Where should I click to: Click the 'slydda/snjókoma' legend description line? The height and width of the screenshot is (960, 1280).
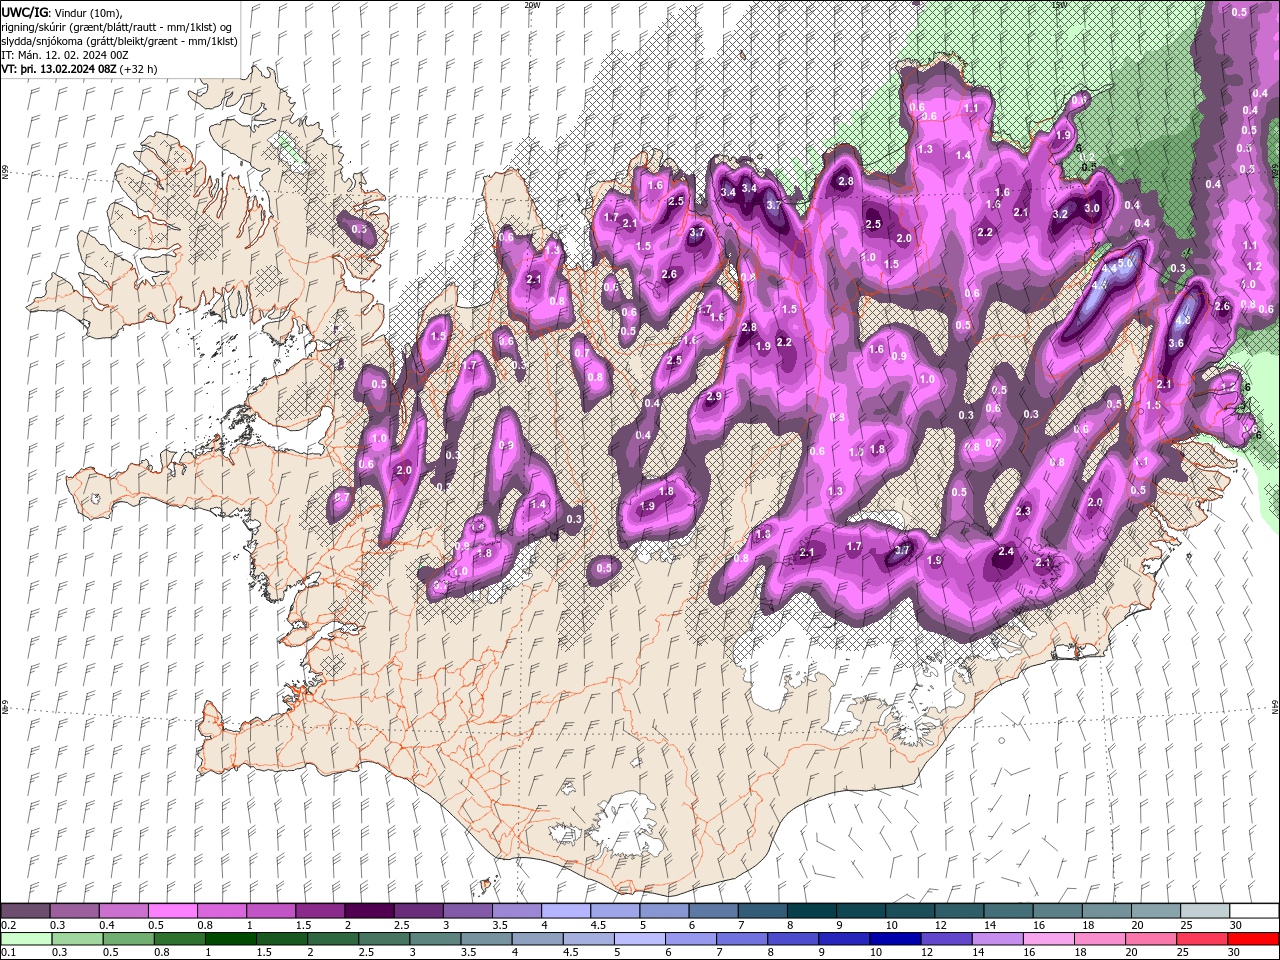tap(119, 41)
